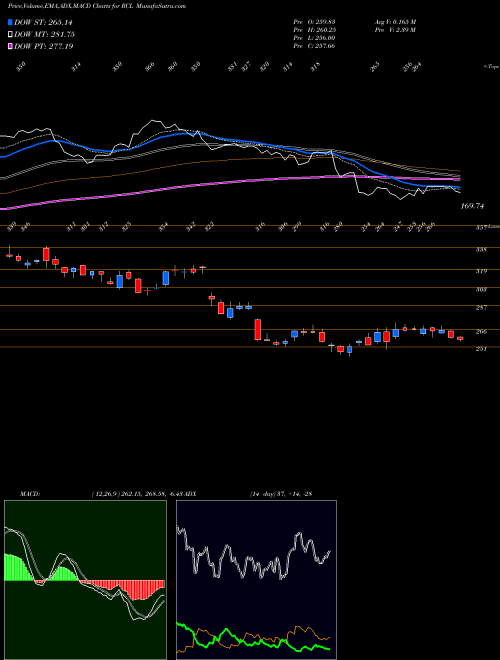This screenshot has width=500, height=660.
Task: Click the 'Avg V: 0.165 M' volume text
Action: pyautogui.click(x=396, y=21)
